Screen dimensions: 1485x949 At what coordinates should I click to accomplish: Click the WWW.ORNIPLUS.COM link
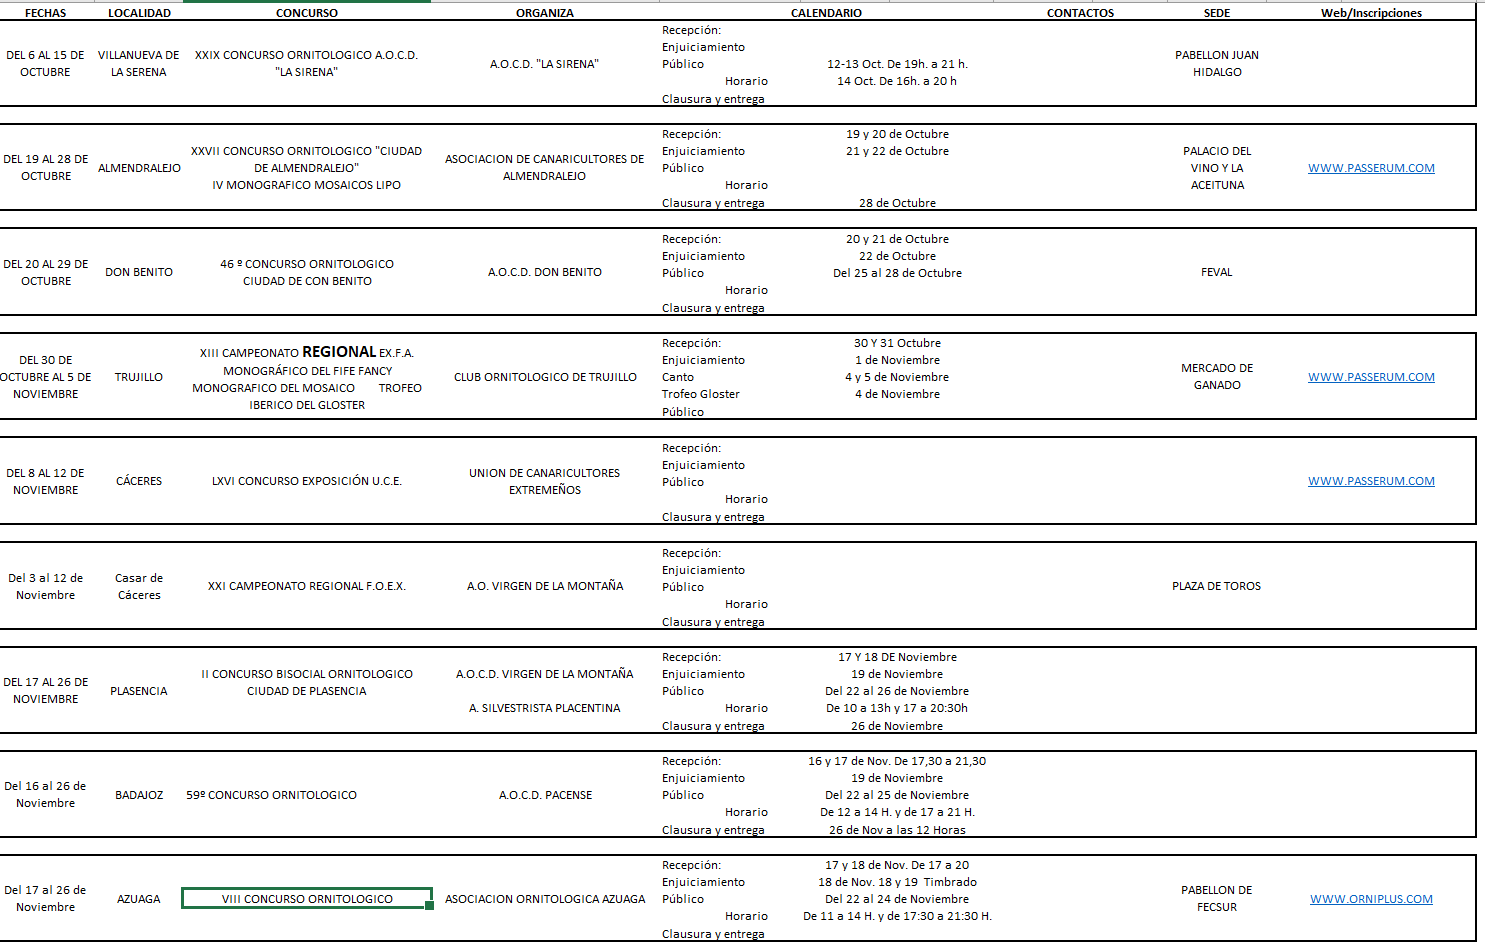point(1371,899)
